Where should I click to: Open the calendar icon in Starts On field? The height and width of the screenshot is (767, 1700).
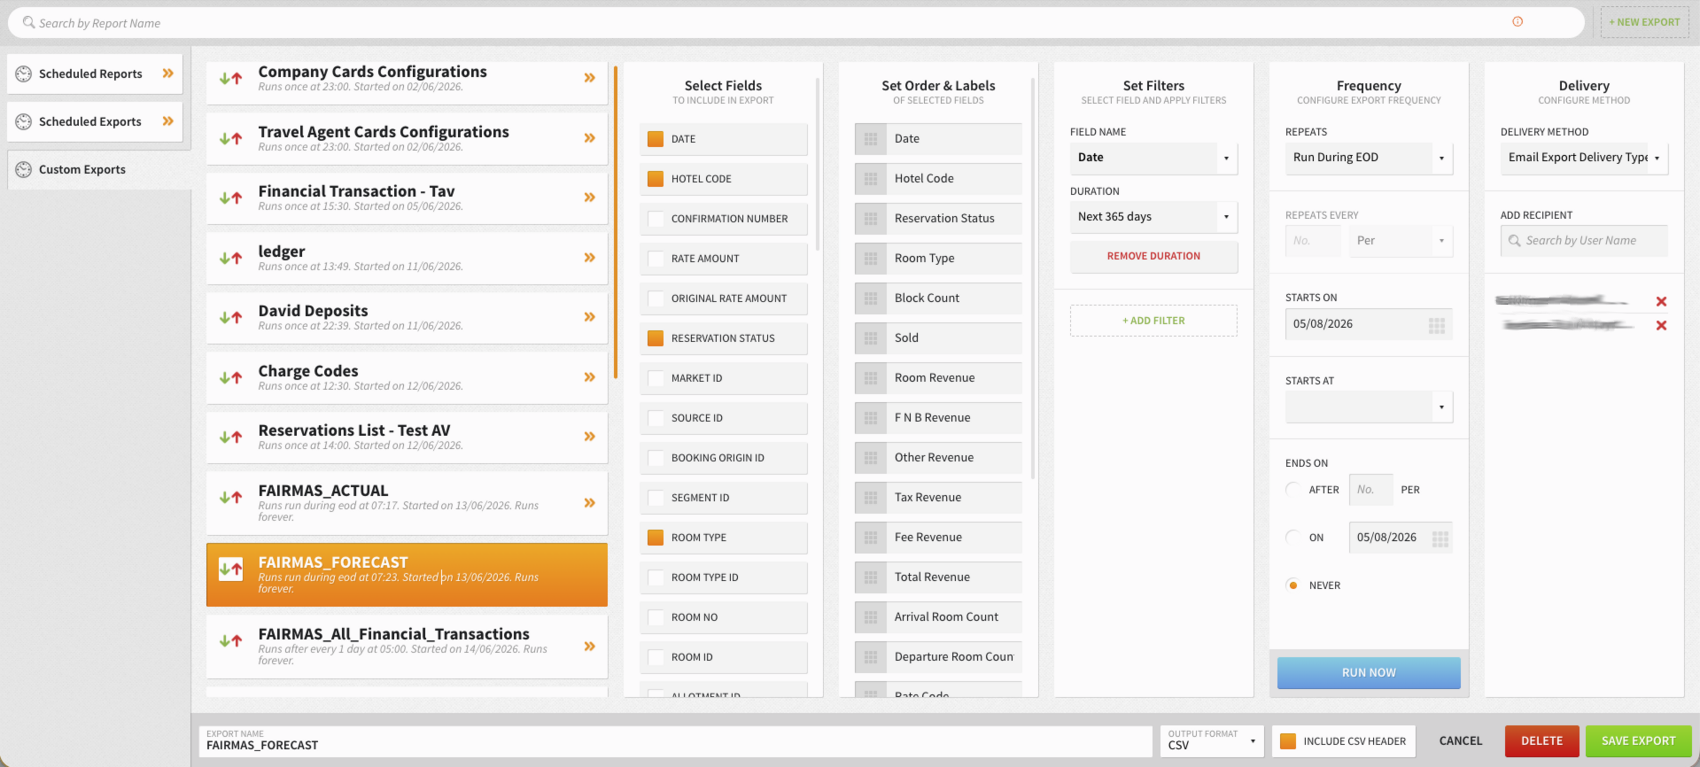point(1437,325)
